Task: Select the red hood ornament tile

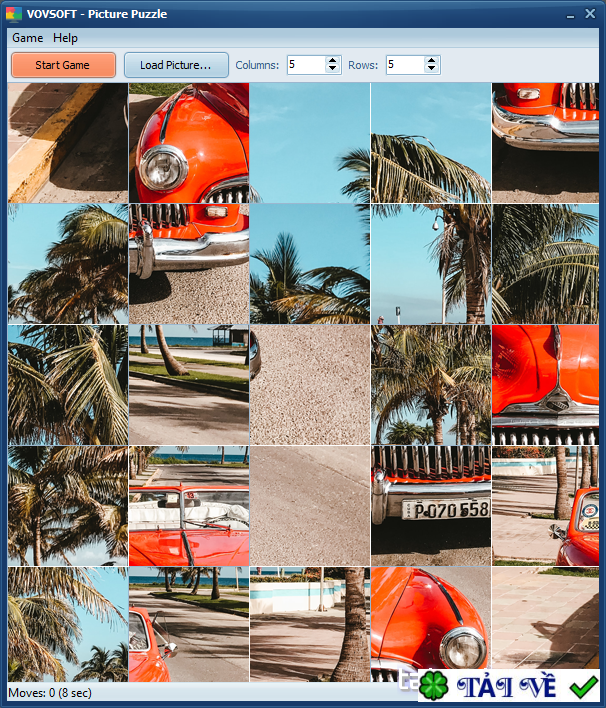Action: pos(545,385)
